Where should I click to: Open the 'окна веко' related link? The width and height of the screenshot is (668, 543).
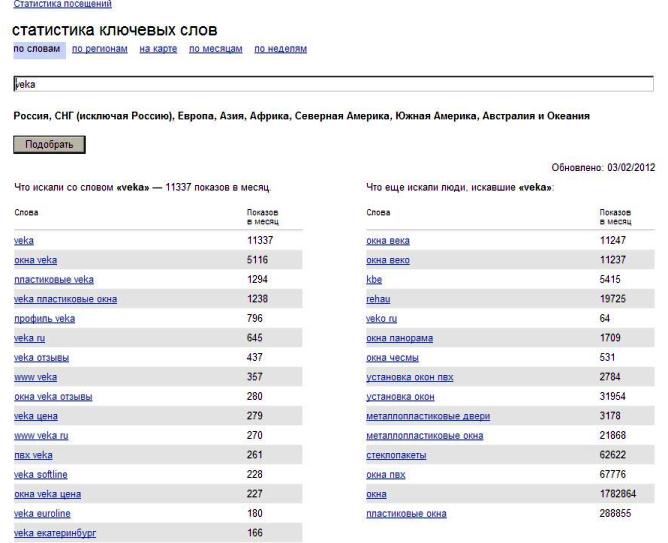coord(388,260)
